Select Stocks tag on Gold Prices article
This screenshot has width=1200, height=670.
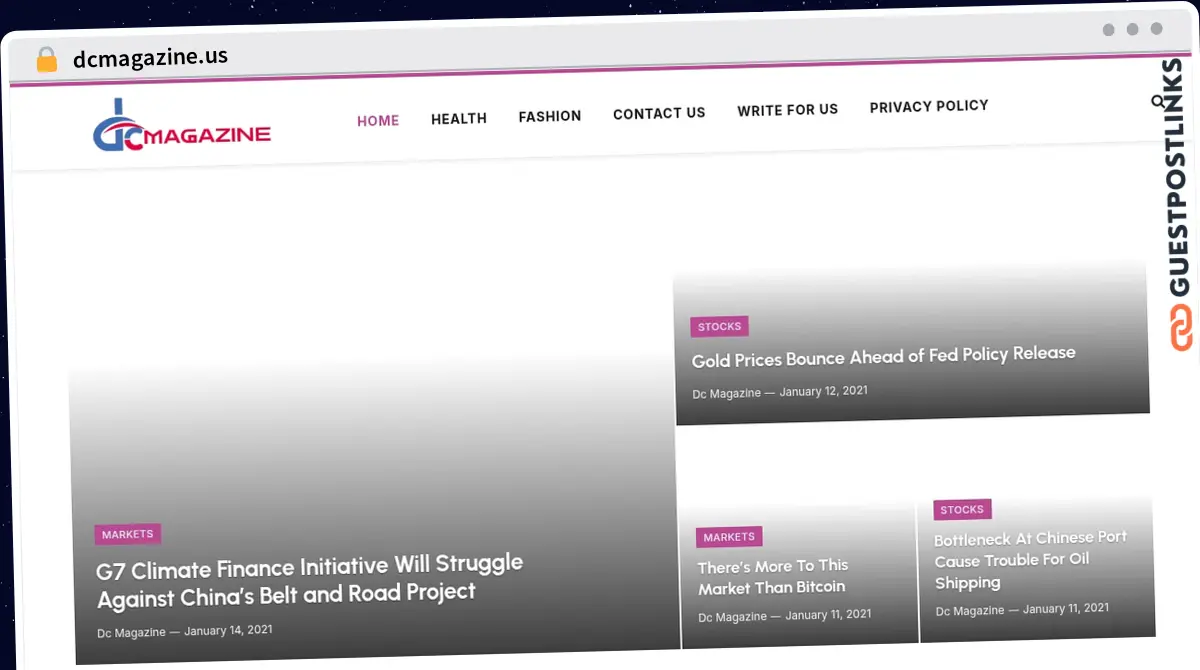pyautogui.click(x=719, y=327)
